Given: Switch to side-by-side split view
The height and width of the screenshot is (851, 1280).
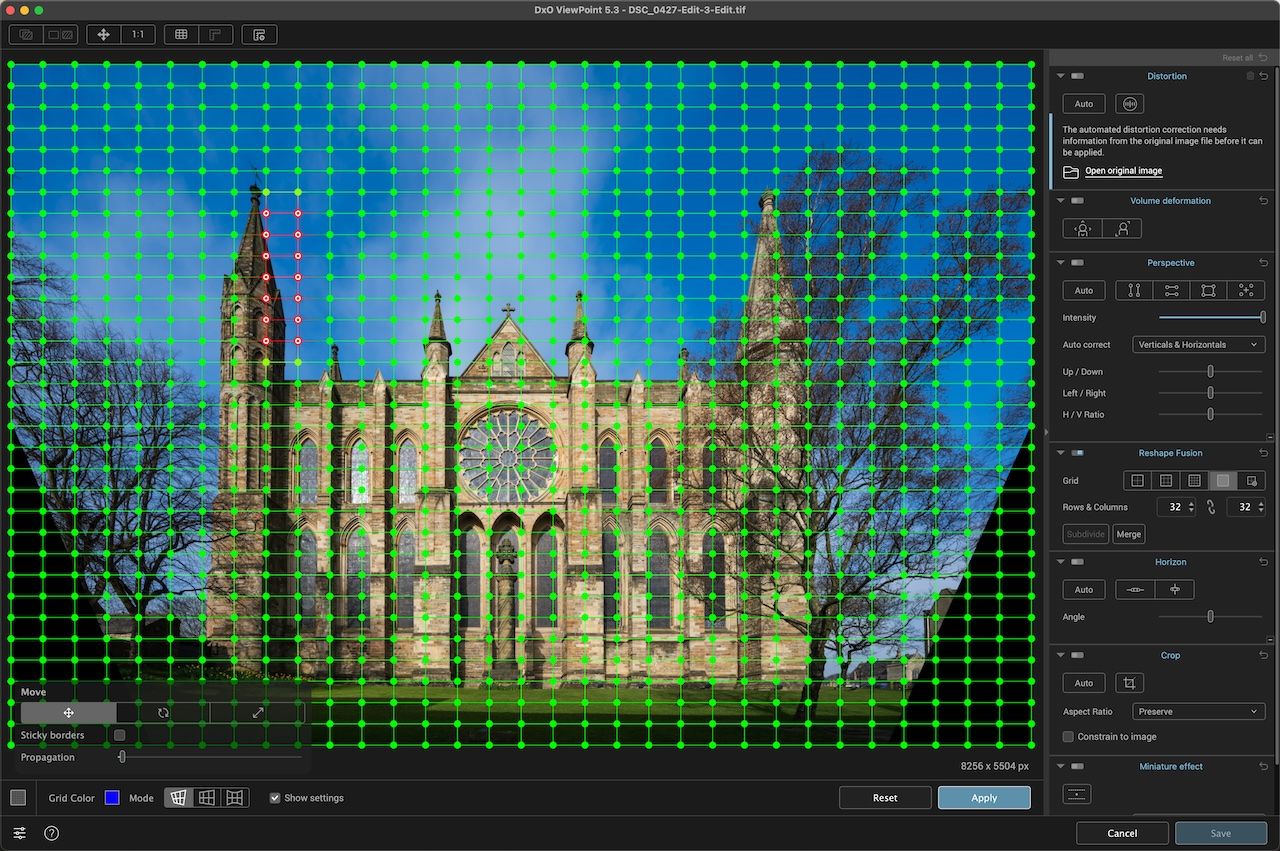Looking at the screenshot, I should 60,34.
